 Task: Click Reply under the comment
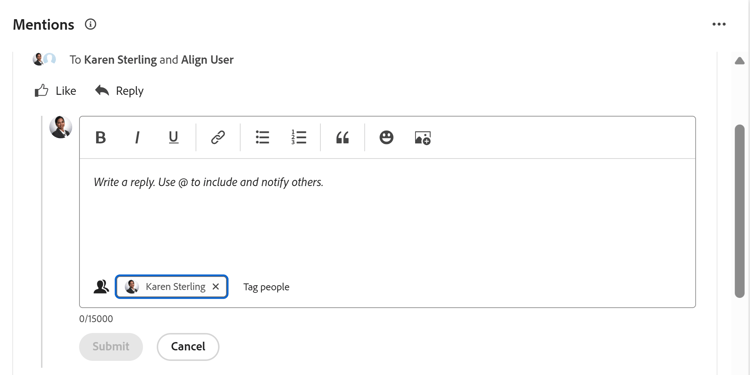coord(119,91)
